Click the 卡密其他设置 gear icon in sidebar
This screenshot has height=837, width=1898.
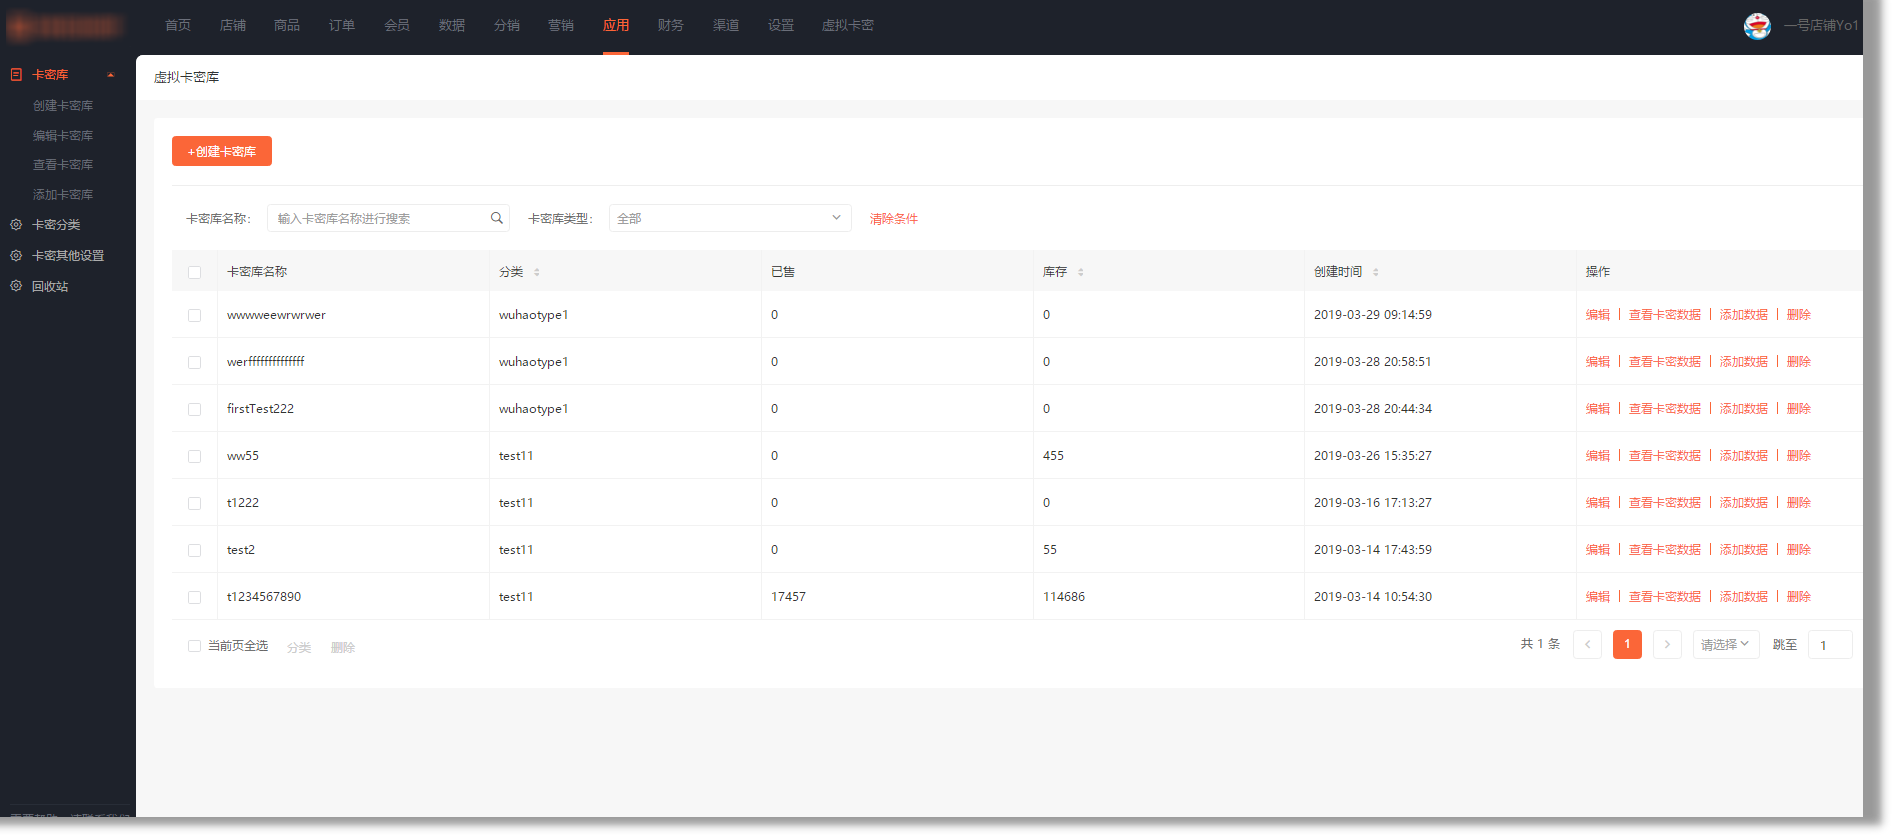coord(16,256)
